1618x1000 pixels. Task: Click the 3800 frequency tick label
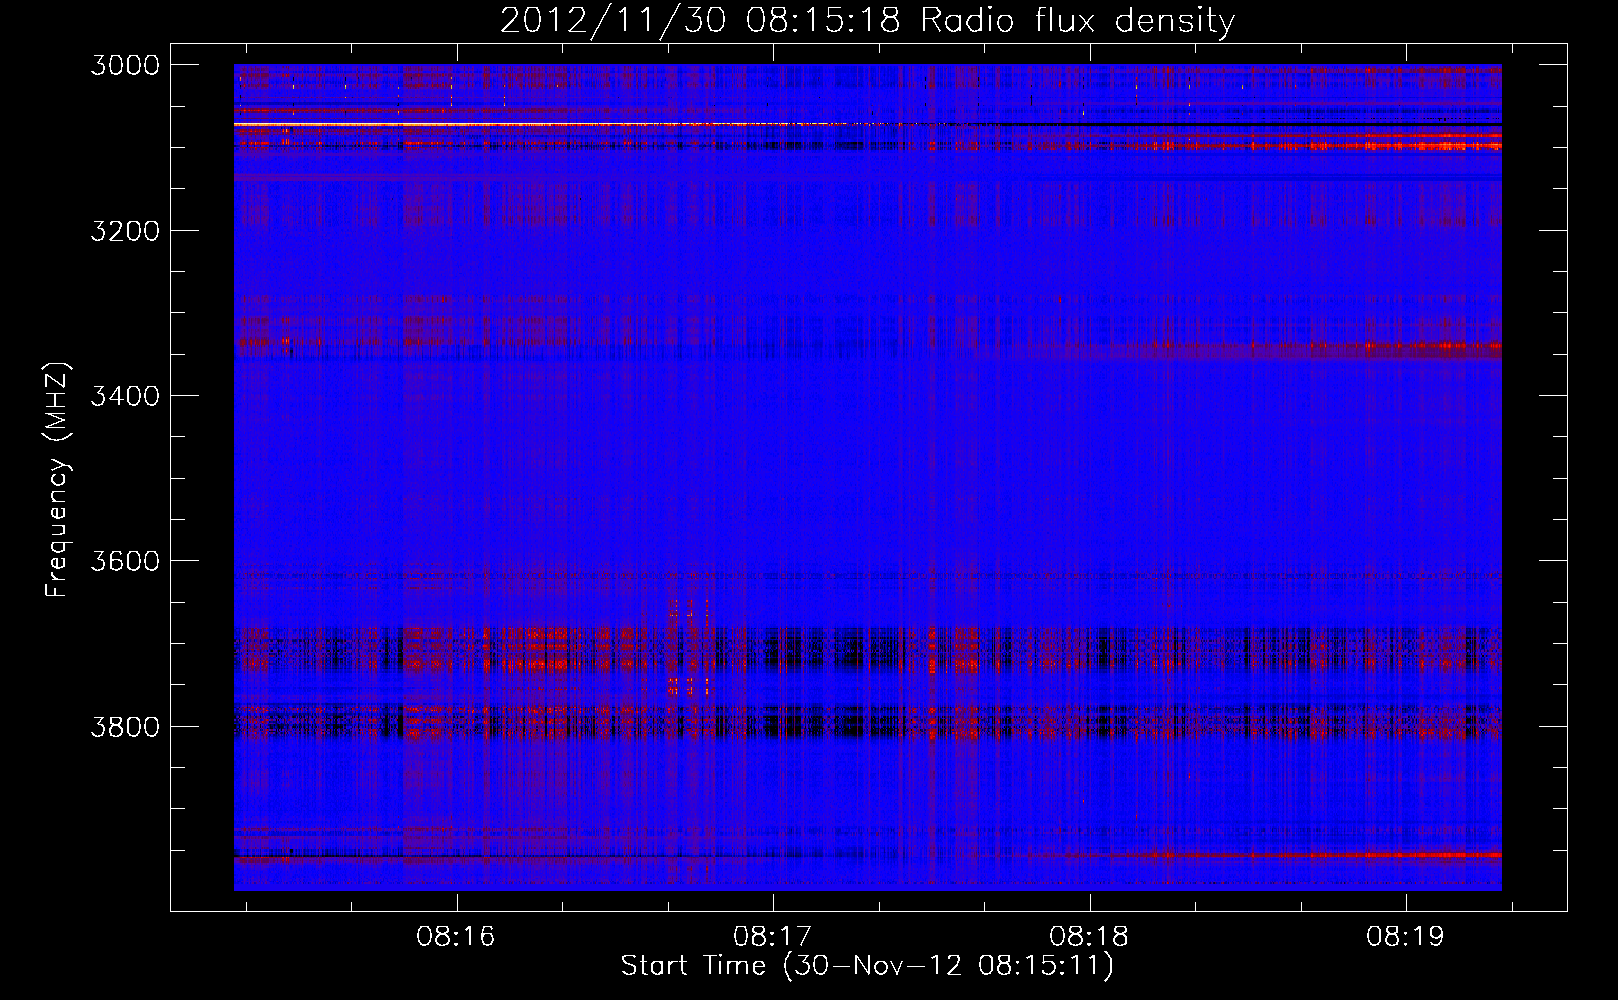(x=125, y=727)
